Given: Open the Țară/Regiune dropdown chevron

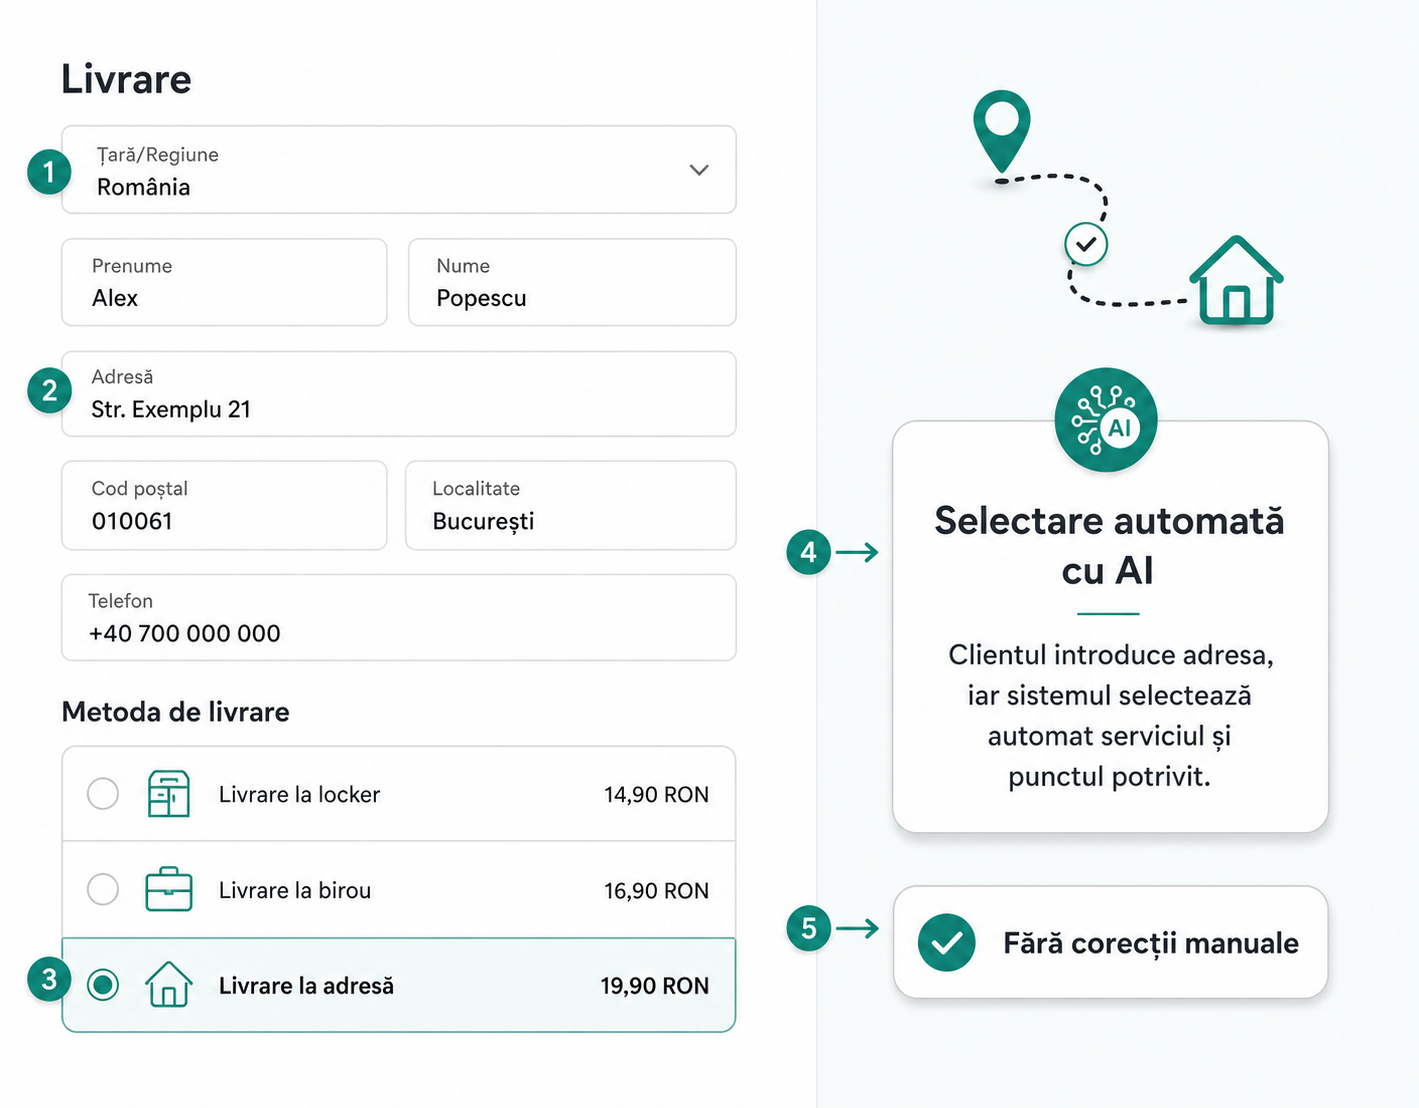Looking at the screenshot, I should click(x=699, y=170).
